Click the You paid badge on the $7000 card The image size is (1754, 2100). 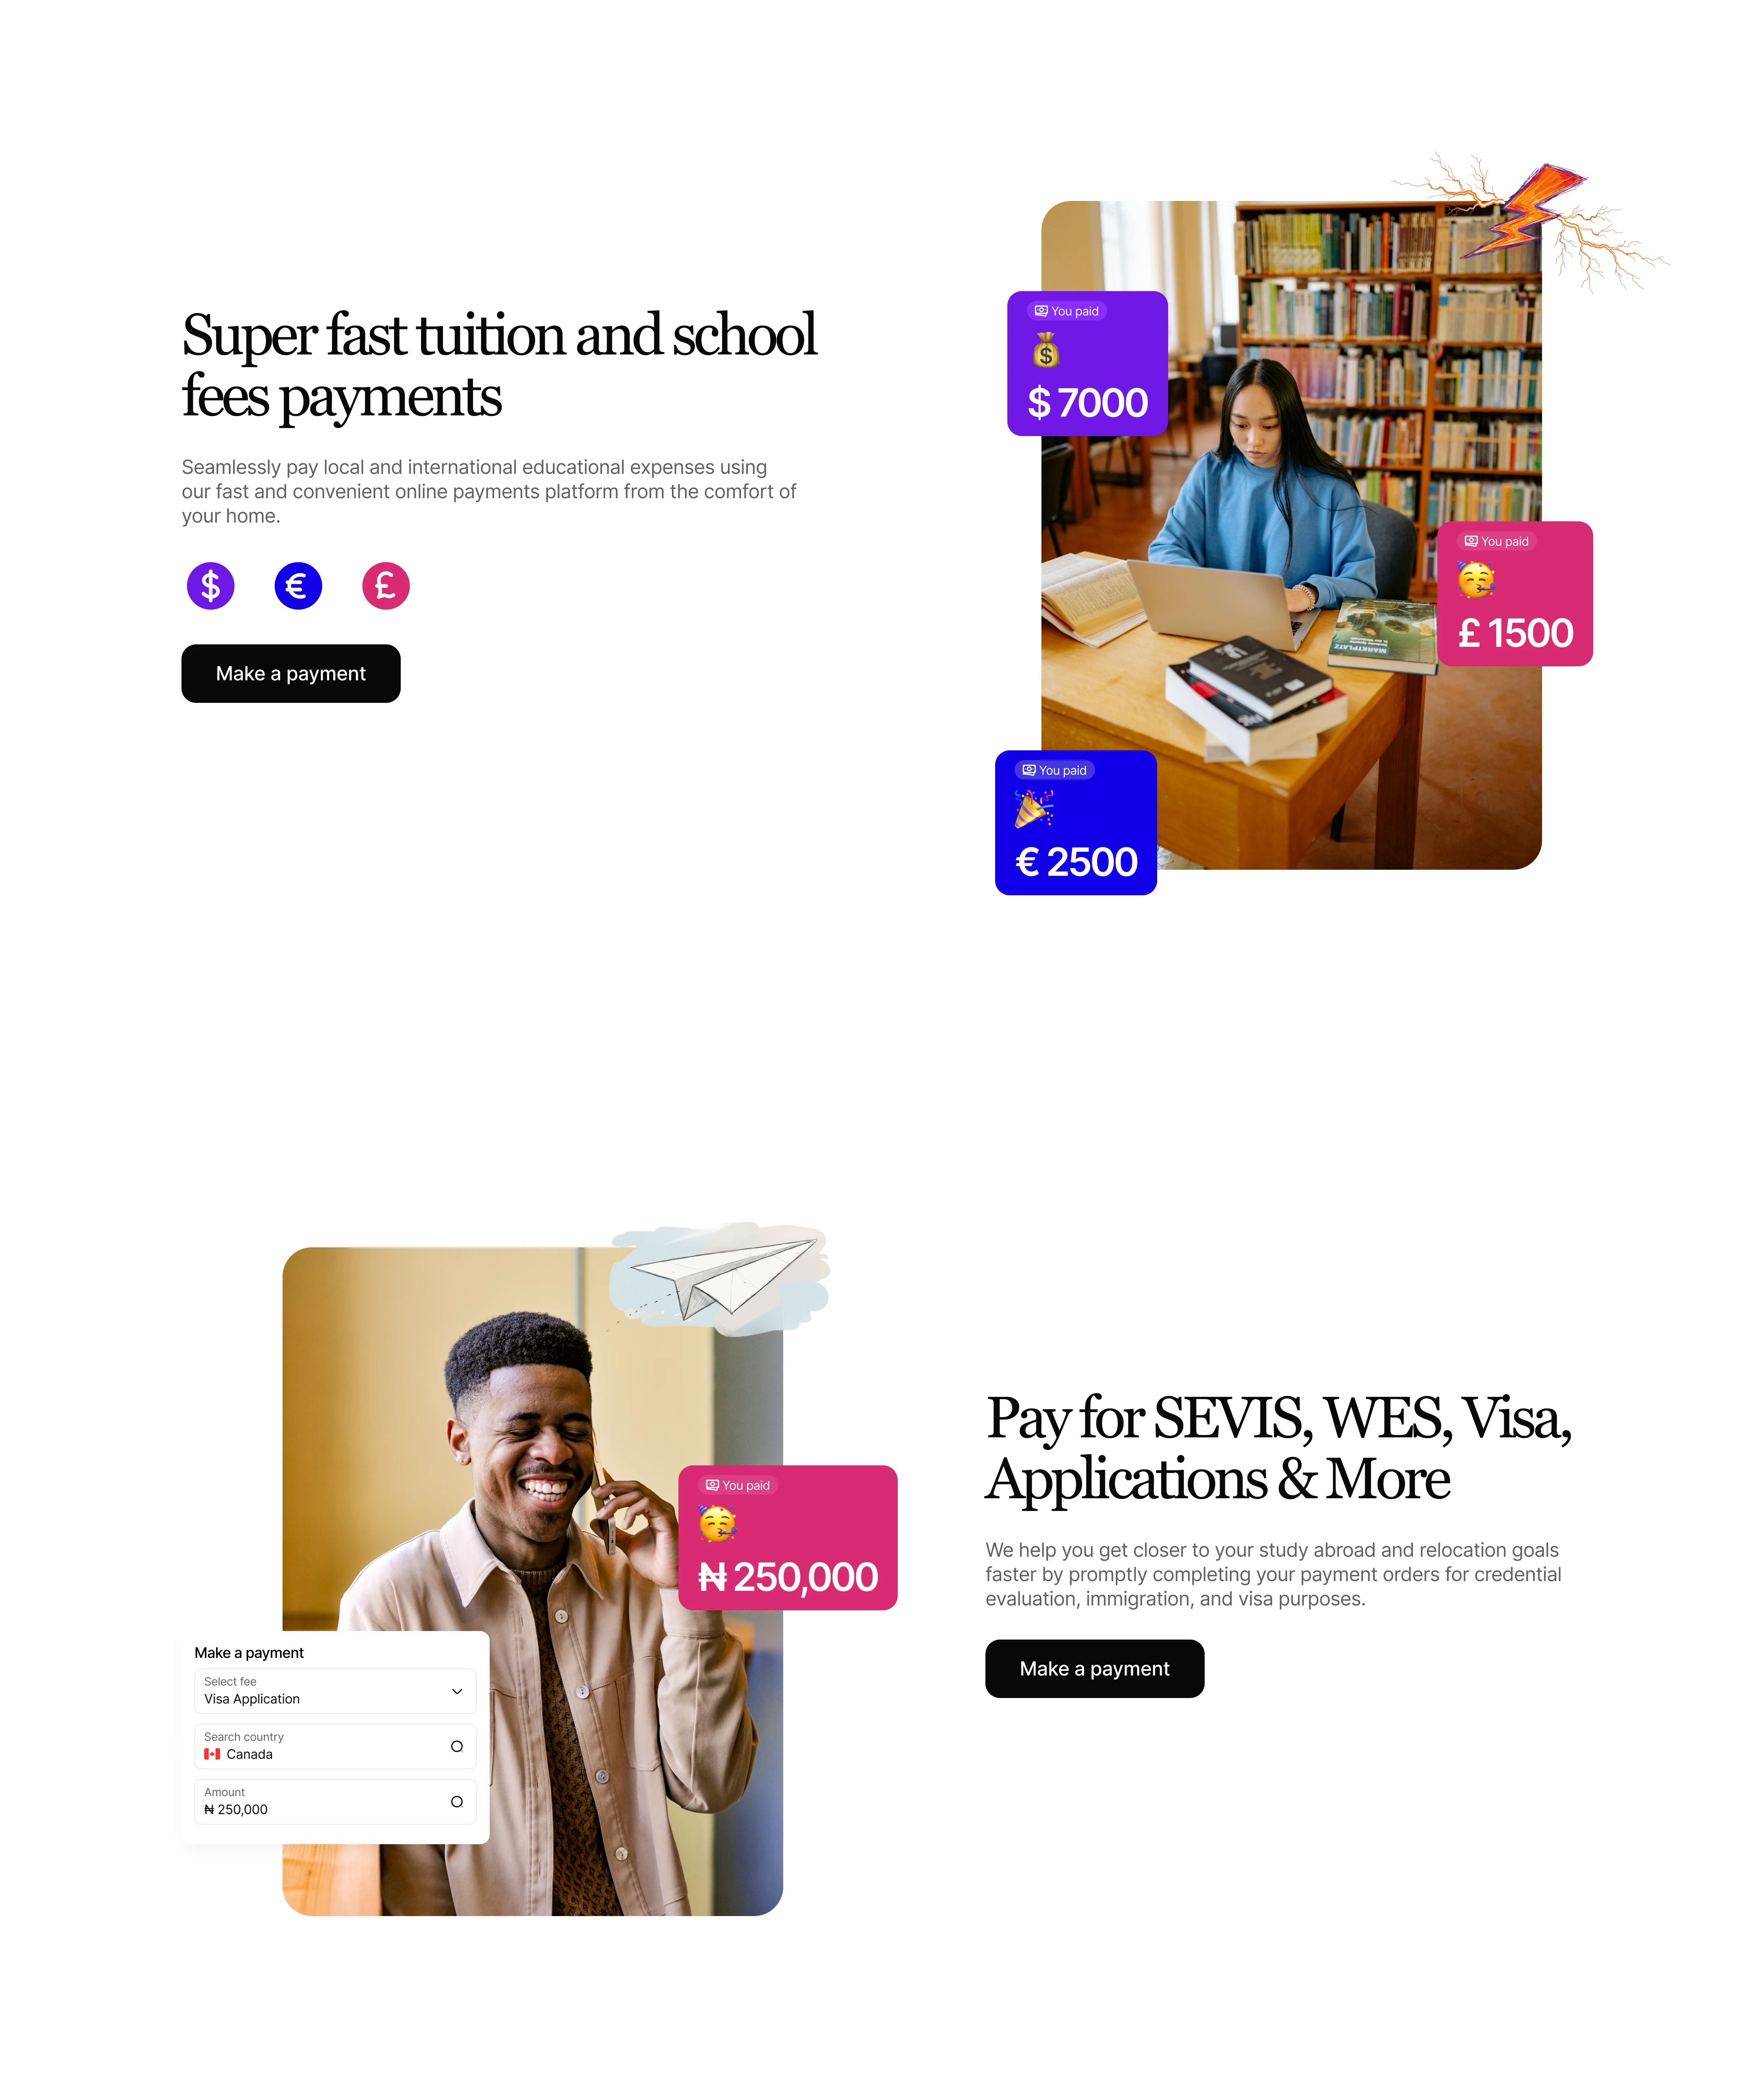pos(1067,311)
